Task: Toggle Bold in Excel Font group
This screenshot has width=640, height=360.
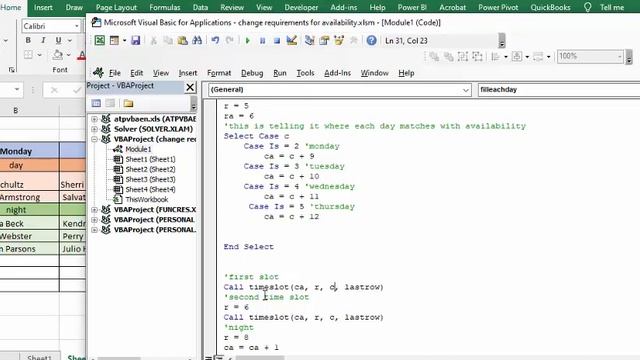Action: click(x=28, y=40)
